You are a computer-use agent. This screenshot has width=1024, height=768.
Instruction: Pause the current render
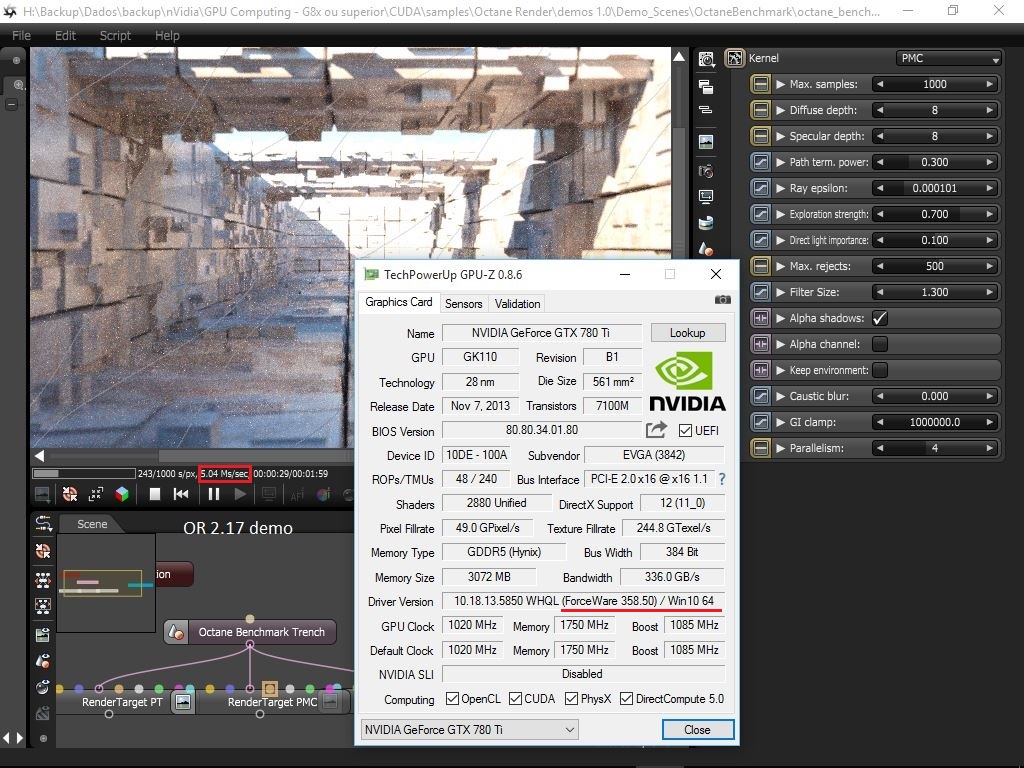[214, 494]
